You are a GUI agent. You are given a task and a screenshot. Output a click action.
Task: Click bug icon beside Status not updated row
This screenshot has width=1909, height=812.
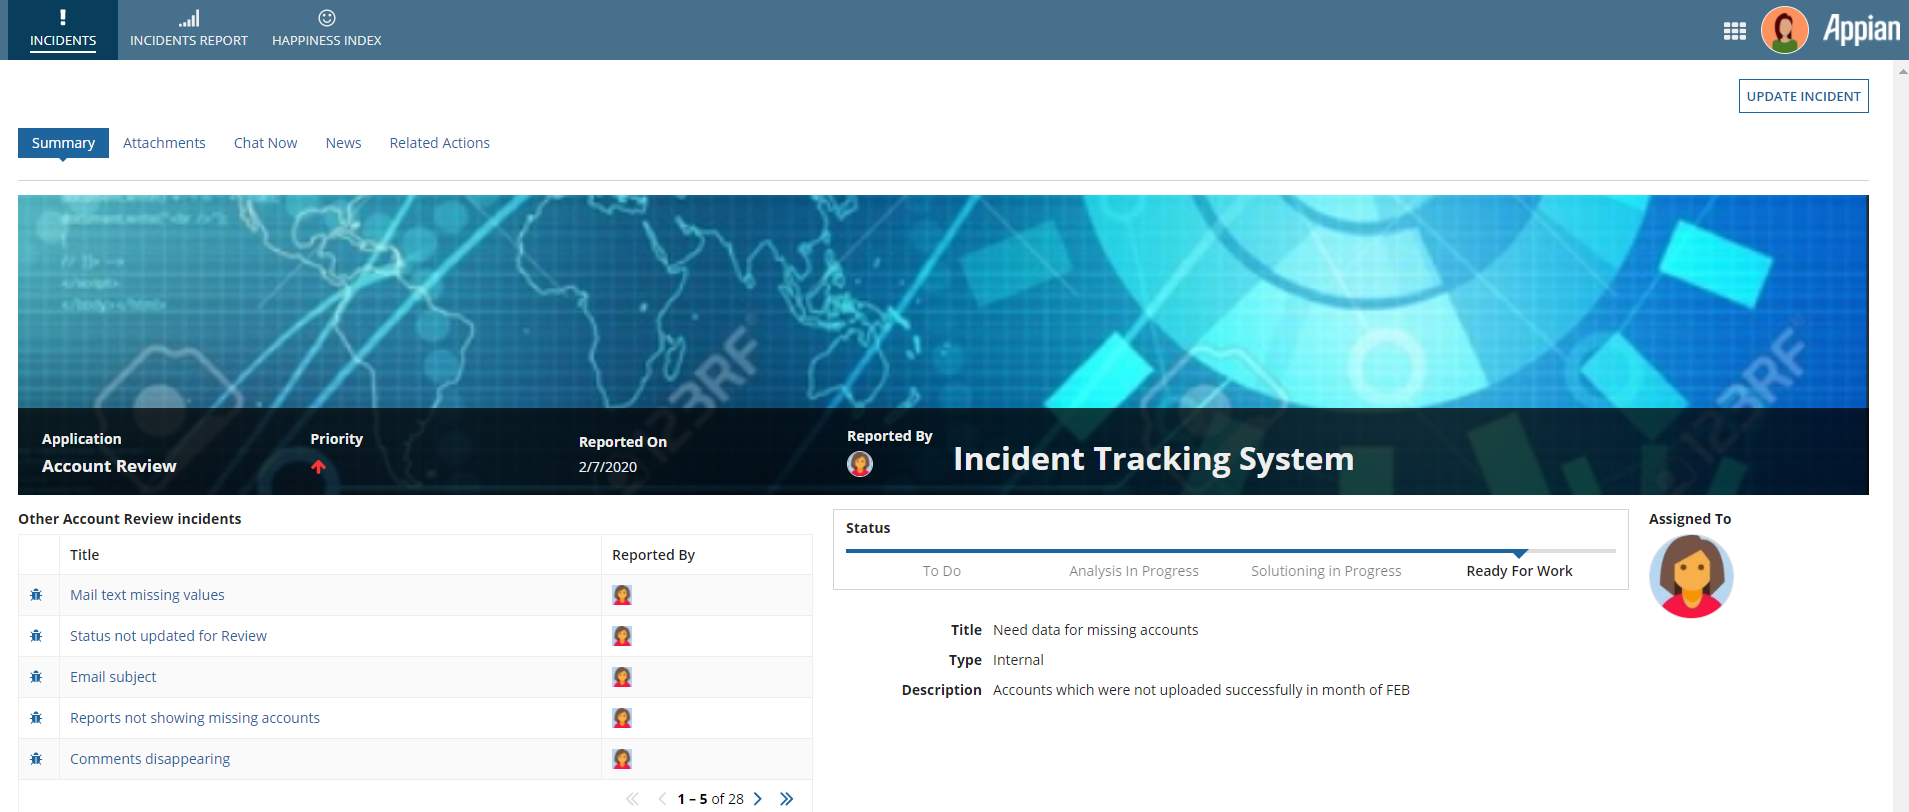[x=36, y=636]
